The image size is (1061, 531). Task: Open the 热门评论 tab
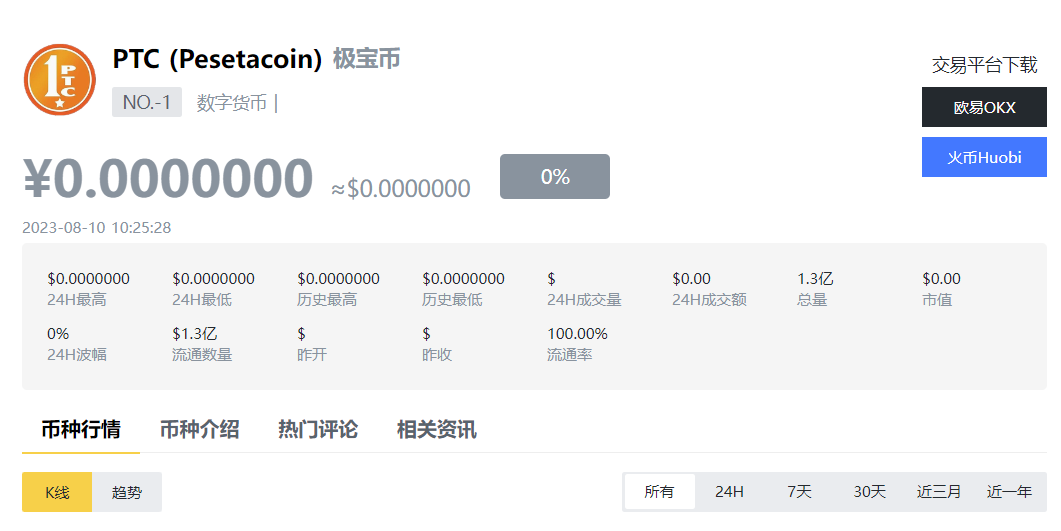coord(317,430)
